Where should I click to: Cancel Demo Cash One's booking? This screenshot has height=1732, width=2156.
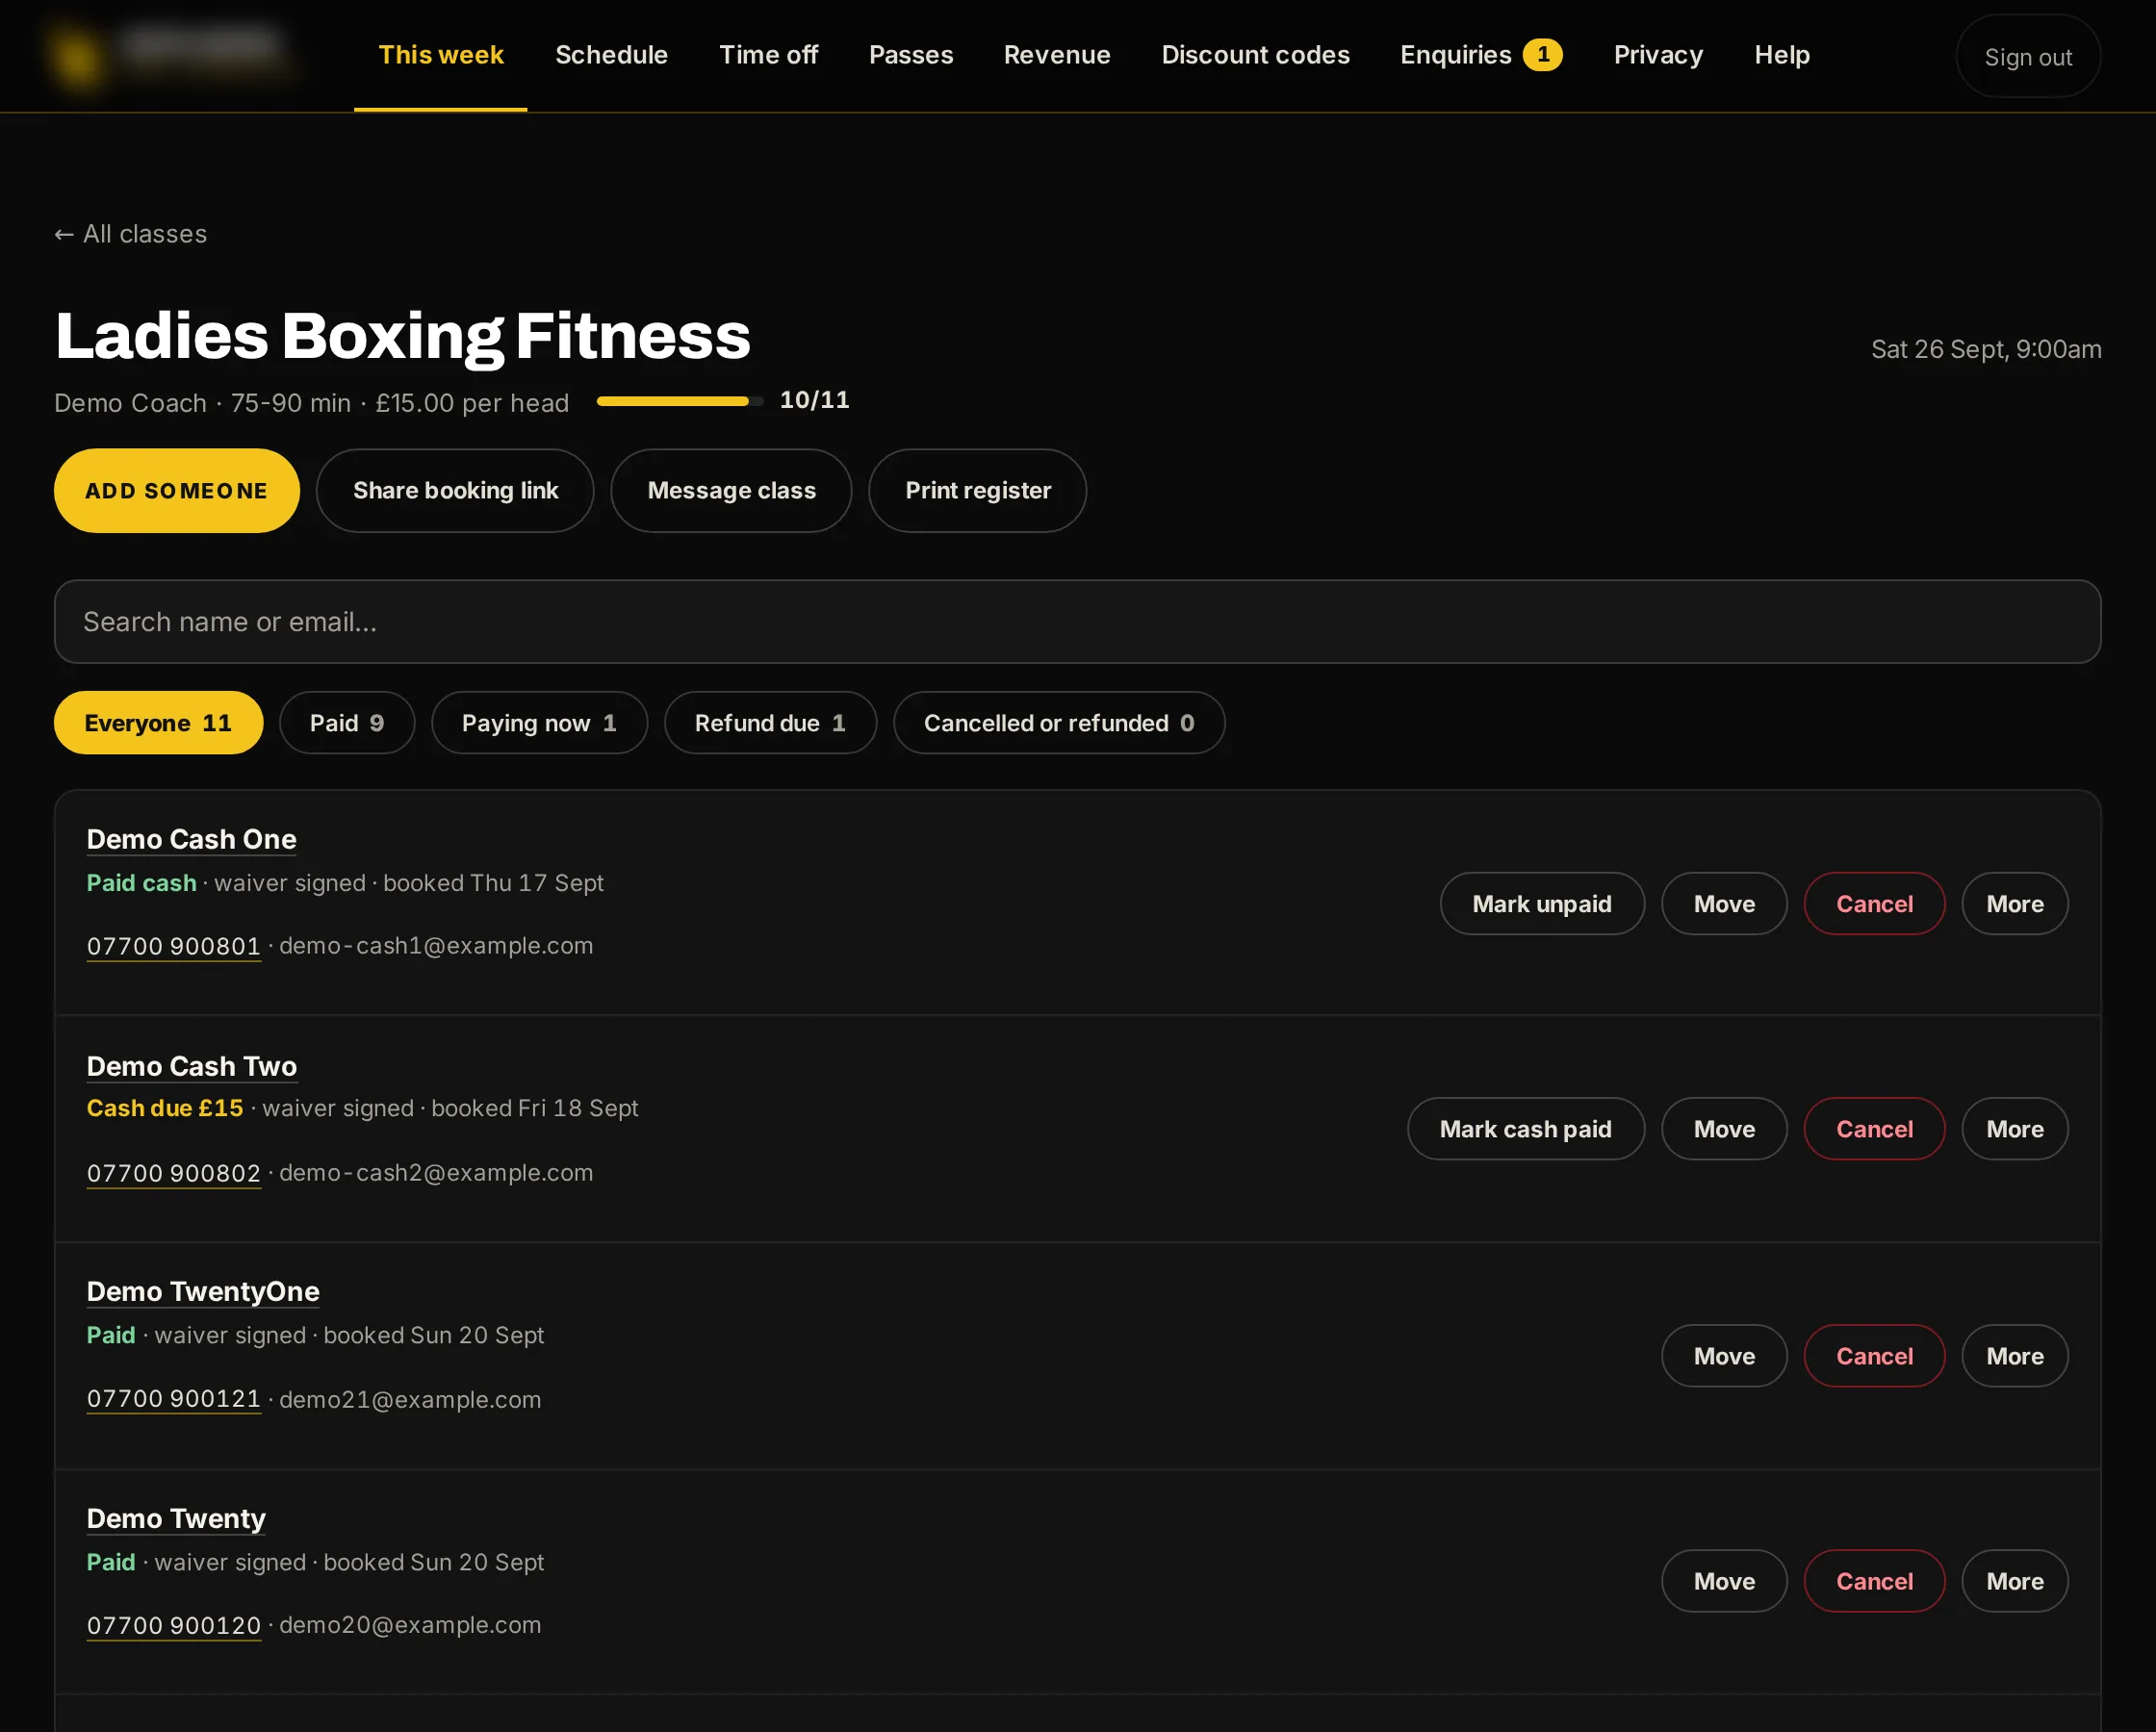(x=1874, y=904)
